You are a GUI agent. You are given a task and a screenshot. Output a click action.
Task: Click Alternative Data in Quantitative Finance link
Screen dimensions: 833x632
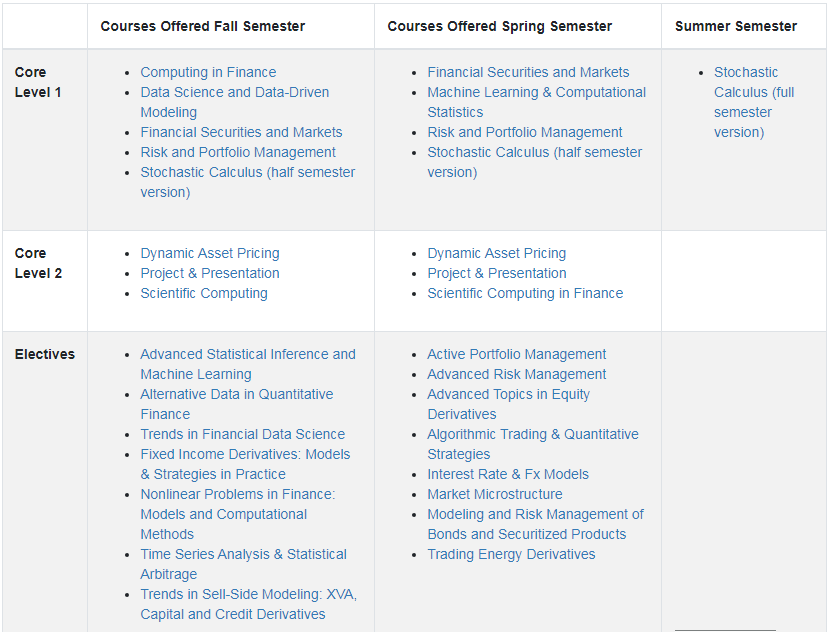click(236, 394)
